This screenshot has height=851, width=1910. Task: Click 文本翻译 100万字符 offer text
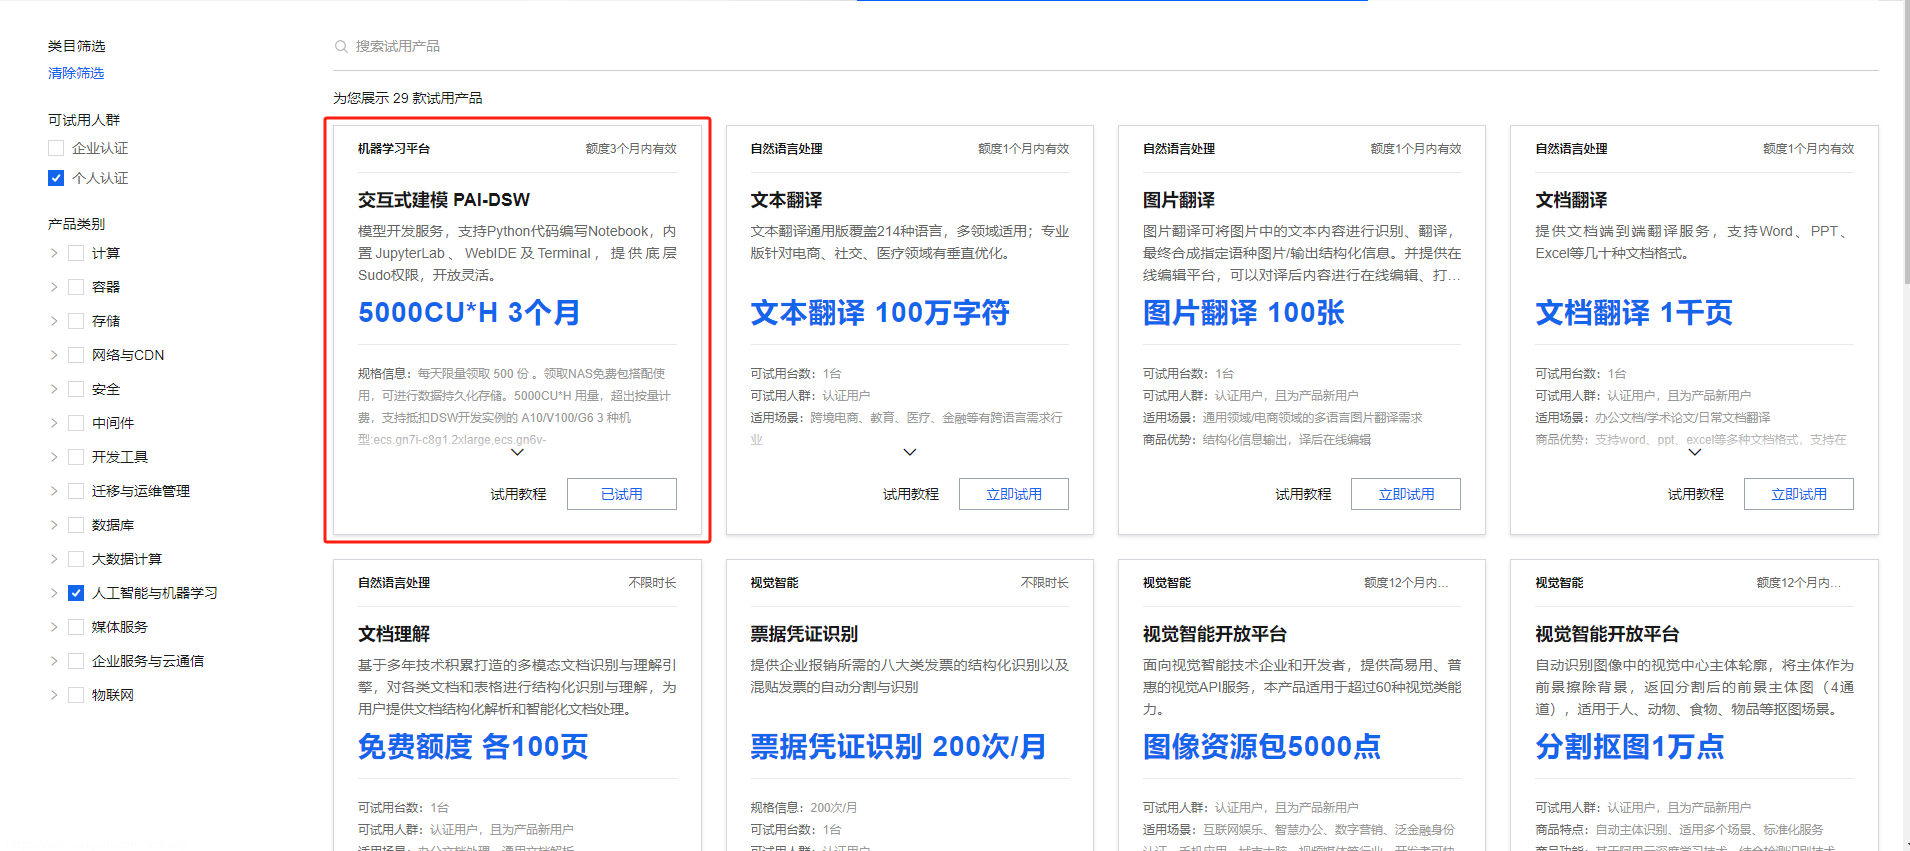click(880, 313)
